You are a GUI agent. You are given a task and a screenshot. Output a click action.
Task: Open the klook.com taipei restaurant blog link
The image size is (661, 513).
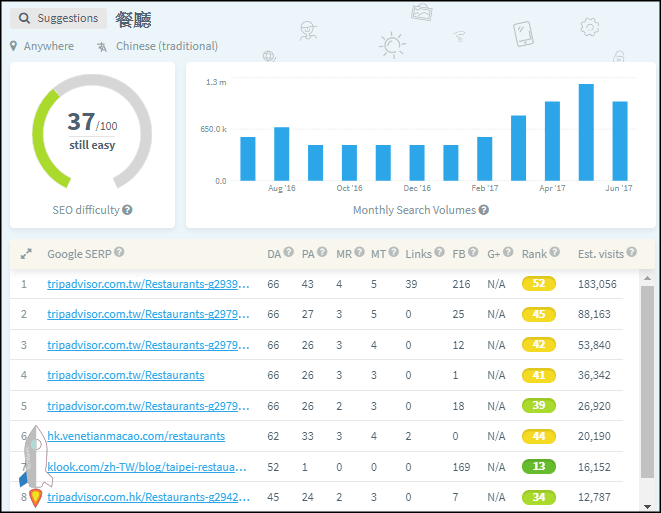pyautogui.click(x=146, y=467)
